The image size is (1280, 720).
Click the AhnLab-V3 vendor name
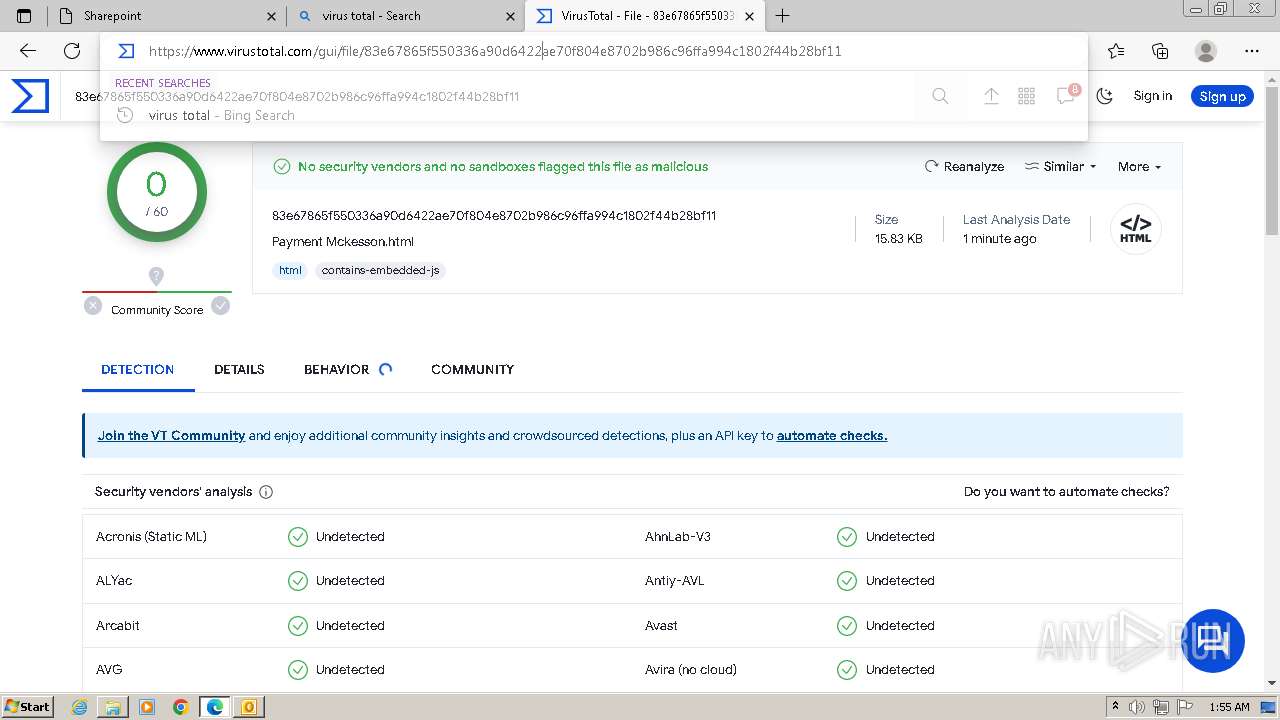point(678,537)
